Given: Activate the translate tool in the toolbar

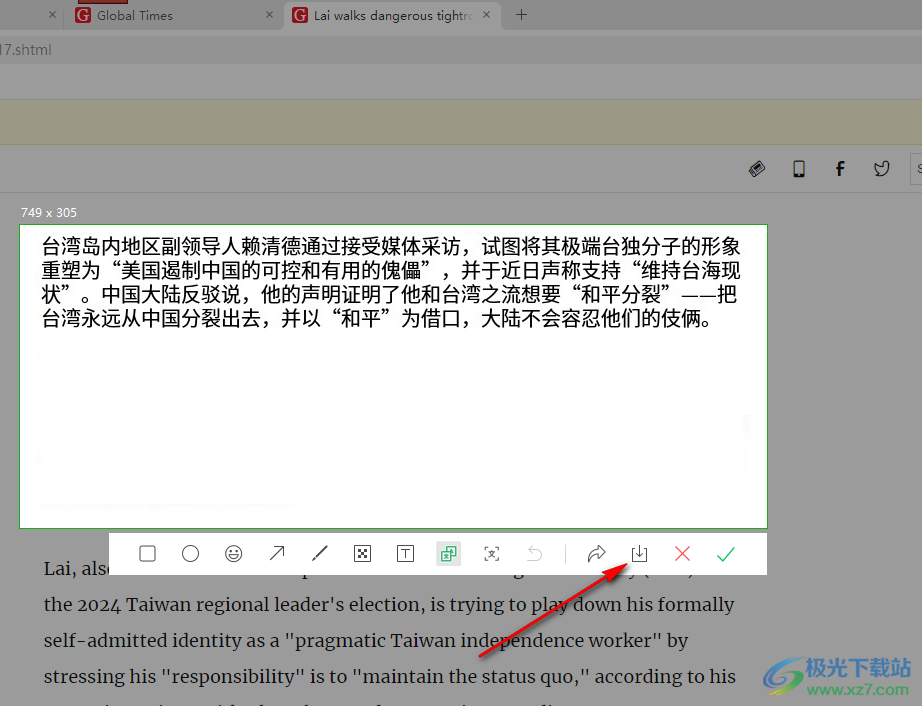Looking at the screenshot, I should click(448, 553).
